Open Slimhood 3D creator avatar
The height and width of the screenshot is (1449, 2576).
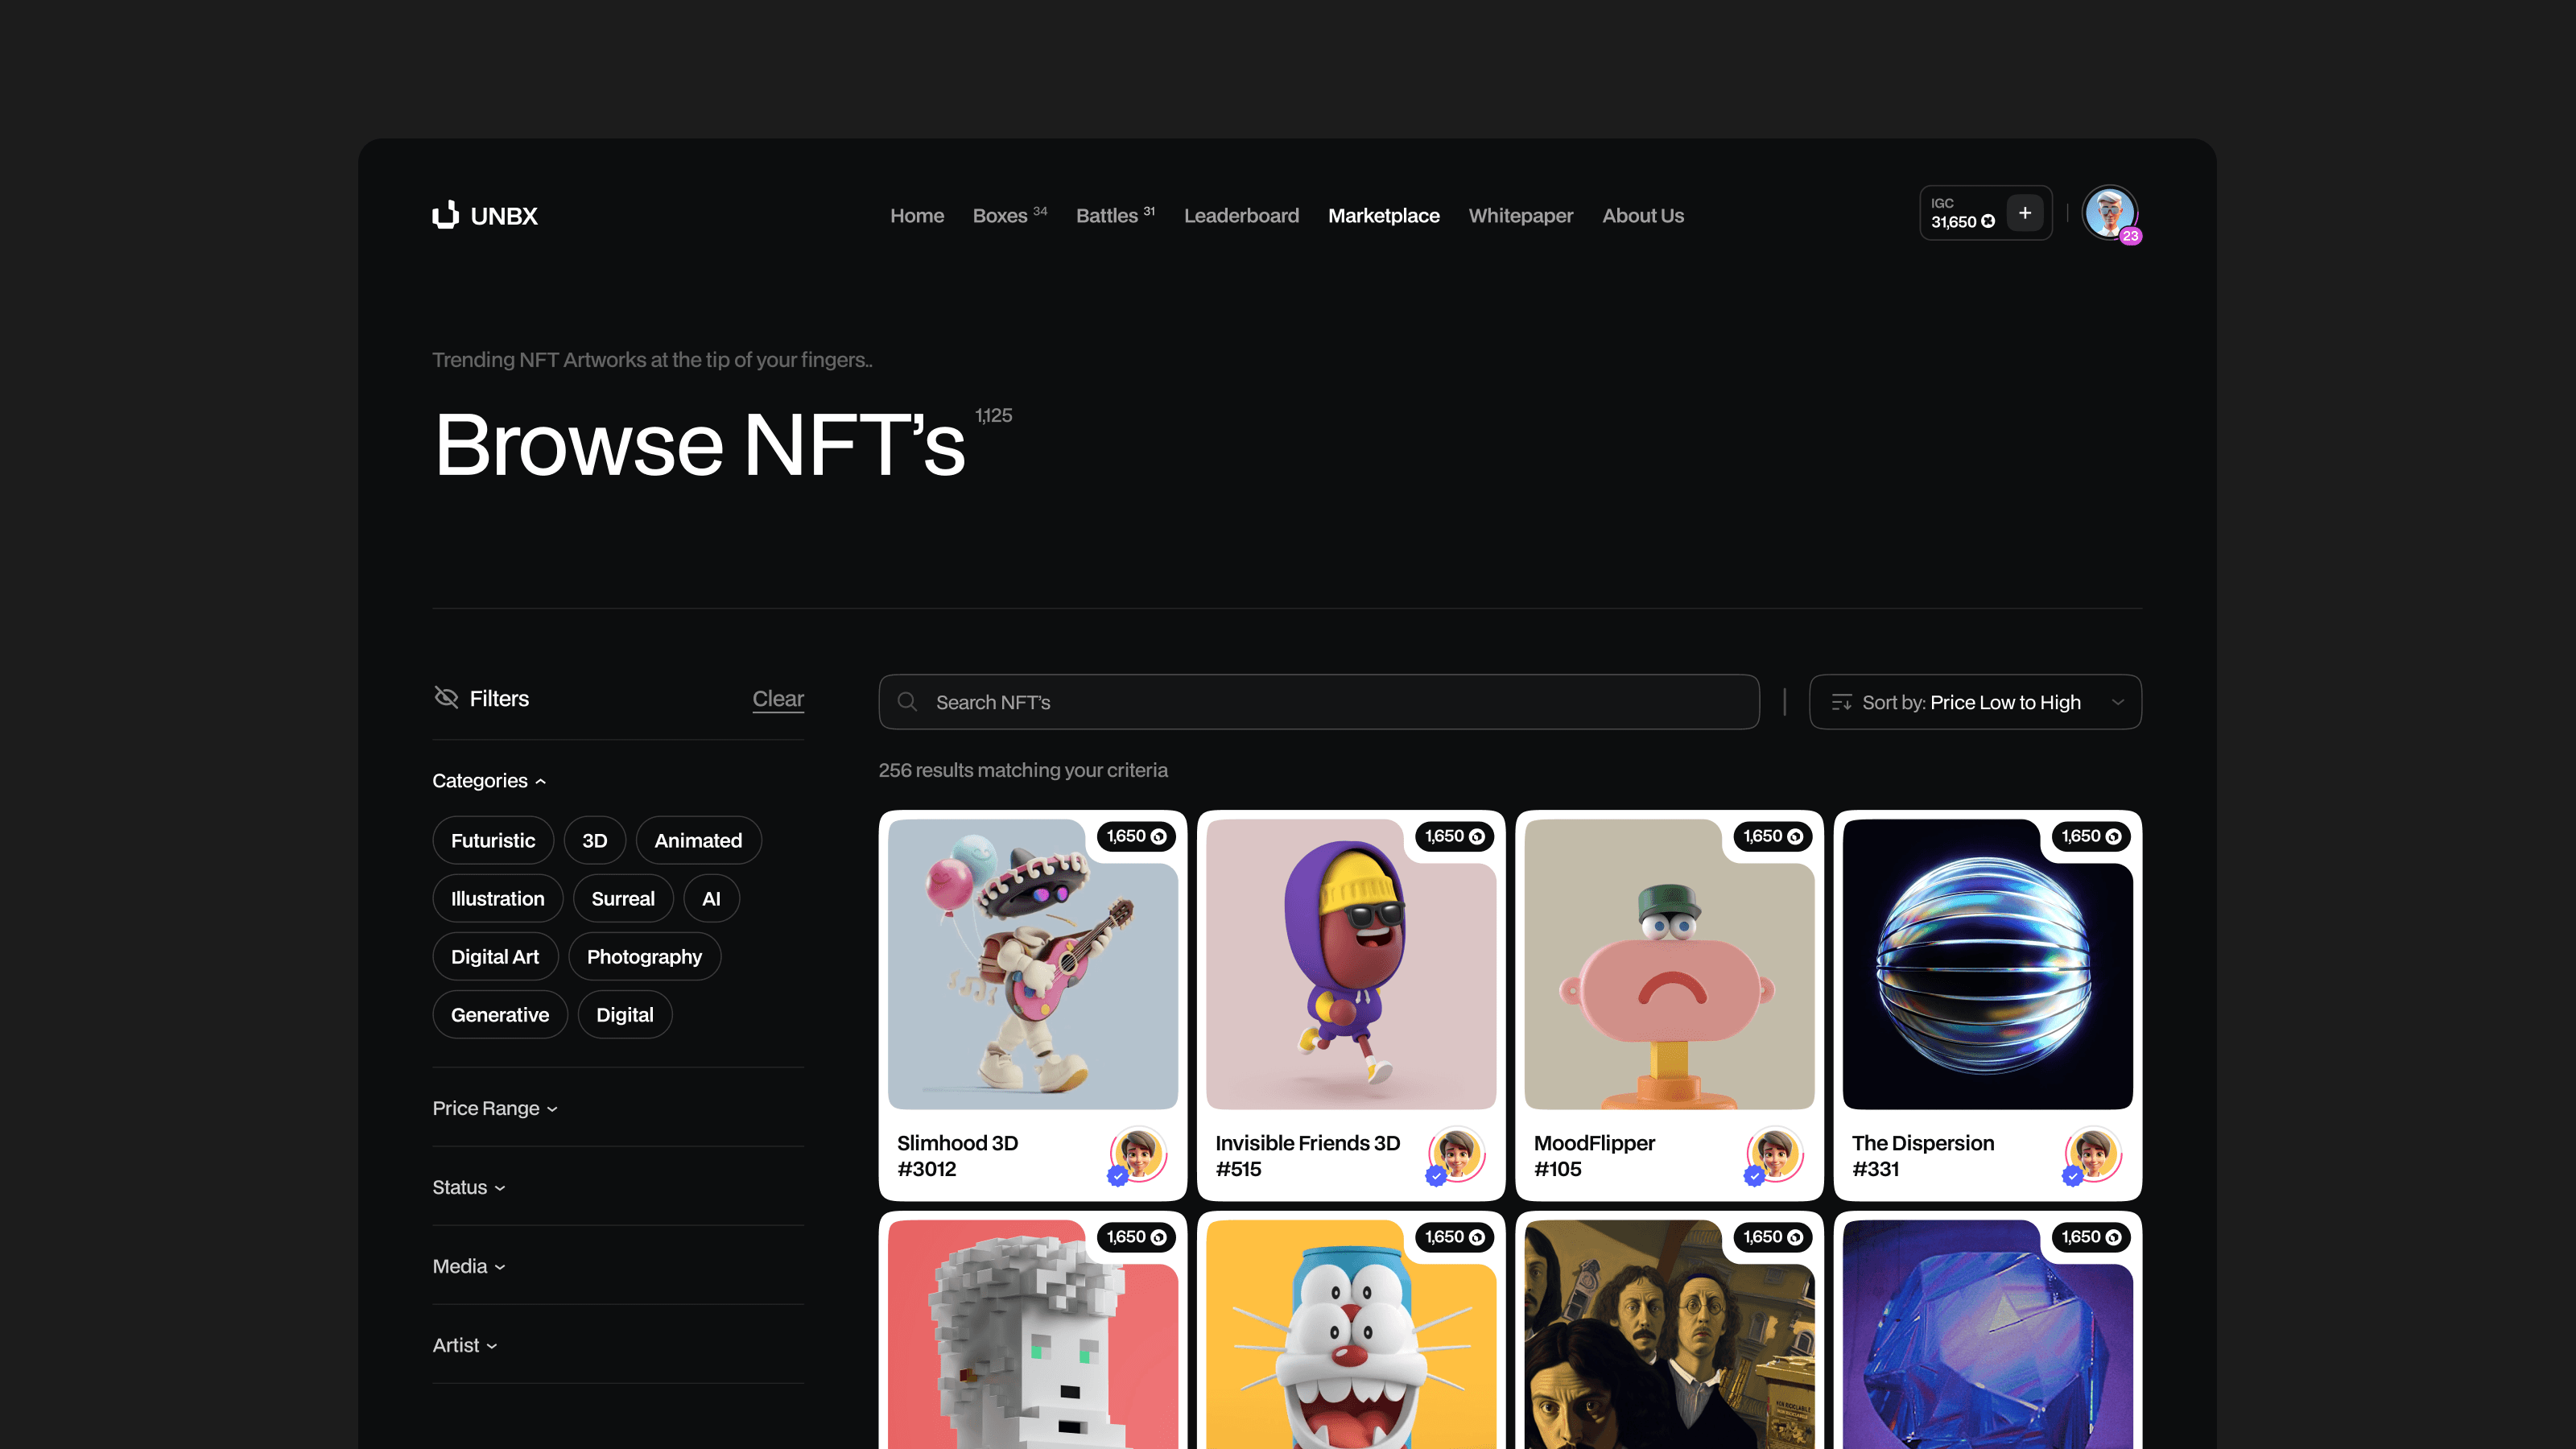tap(1138, 1155)
